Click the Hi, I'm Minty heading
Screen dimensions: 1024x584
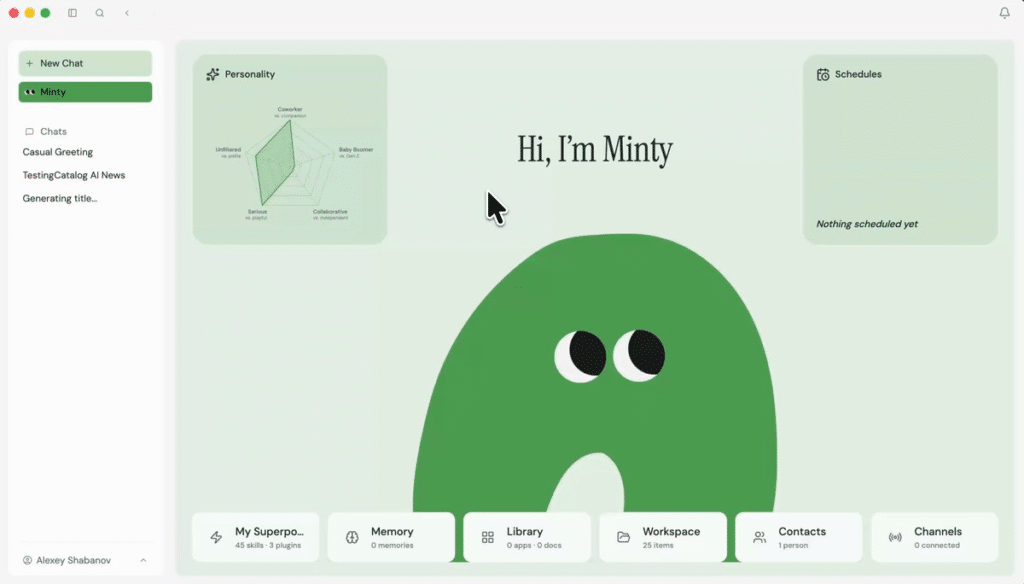coord(595,150)
